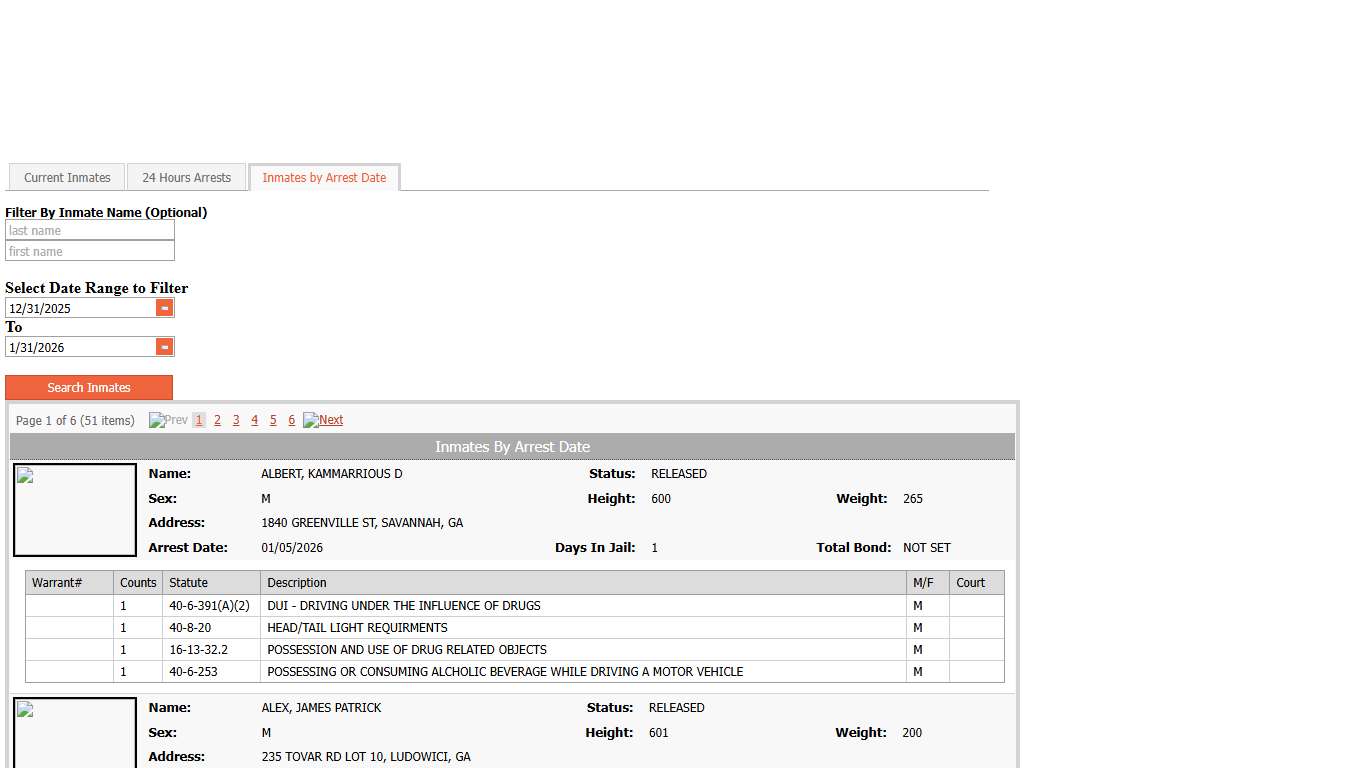Switch to the 24 Hours Arrests tab
Screen dimensions: 1366x768
186,178
